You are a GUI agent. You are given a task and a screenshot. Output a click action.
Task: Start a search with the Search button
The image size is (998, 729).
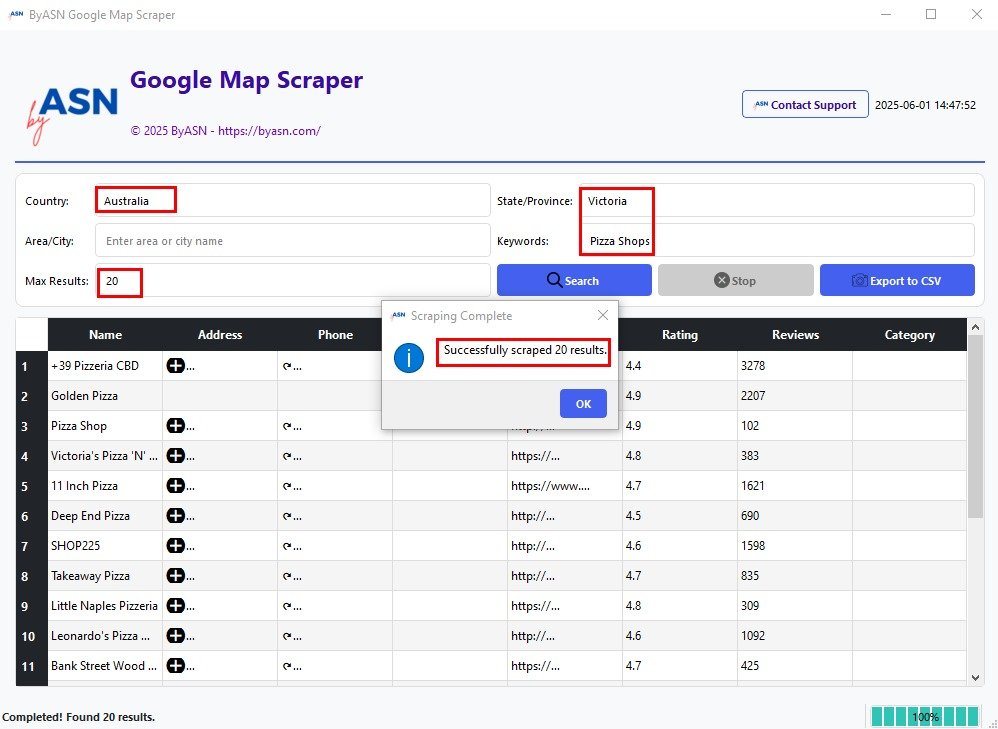tap(574, 280)
